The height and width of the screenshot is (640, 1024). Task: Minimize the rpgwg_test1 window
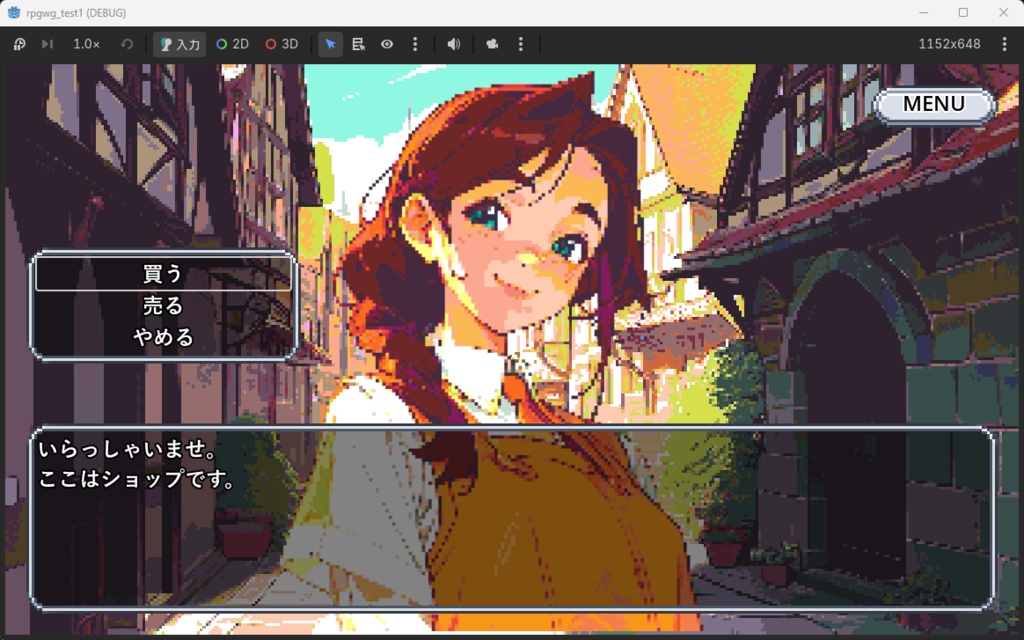tap(923, 12)
